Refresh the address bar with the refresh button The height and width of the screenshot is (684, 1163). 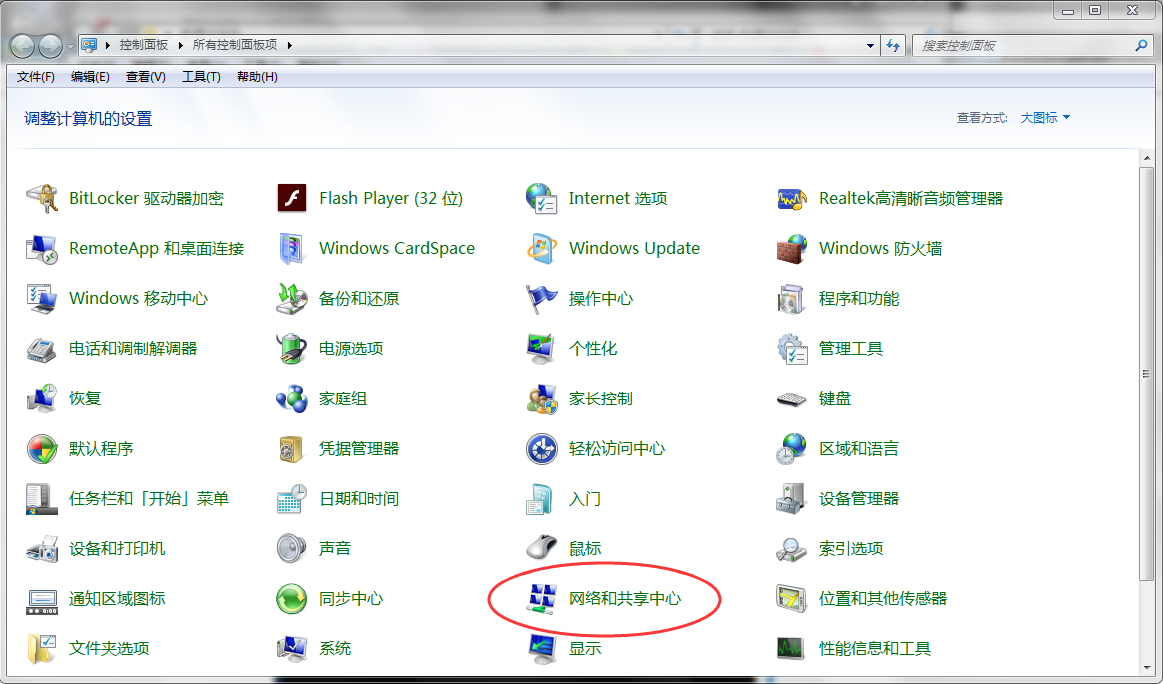point(893,45)
